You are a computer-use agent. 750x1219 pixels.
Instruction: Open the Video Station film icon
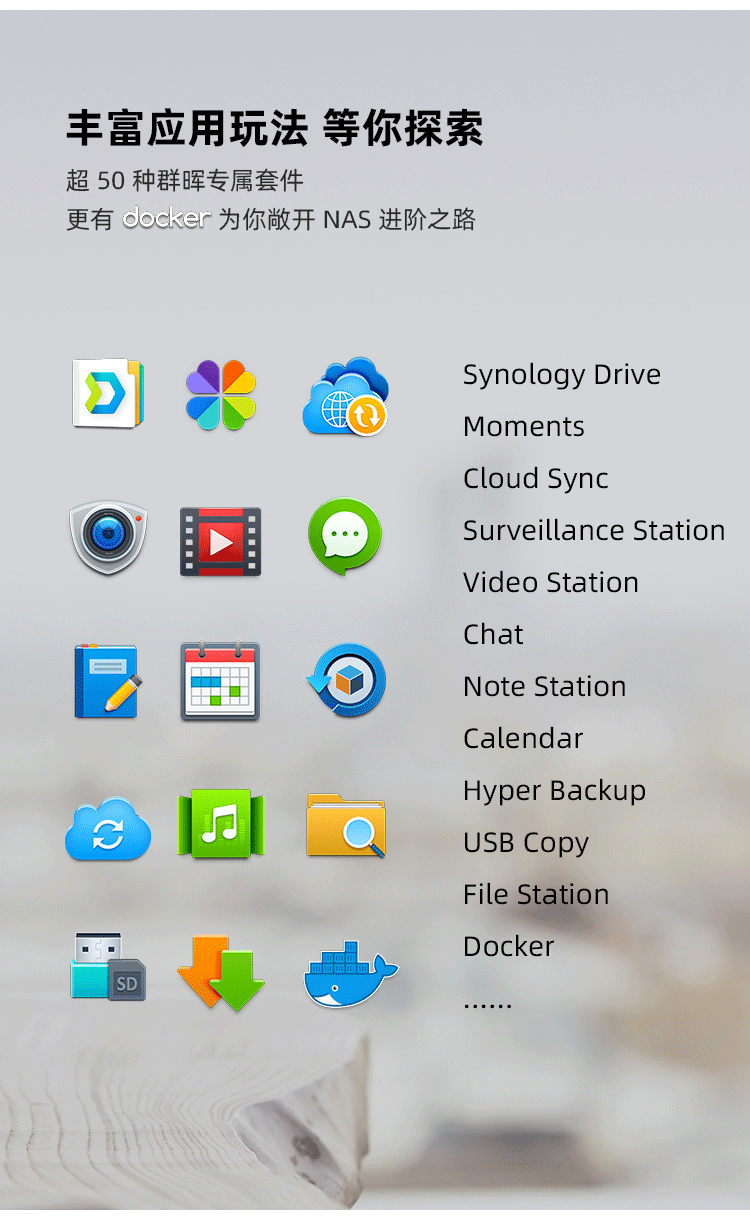(x=221, y=541)
